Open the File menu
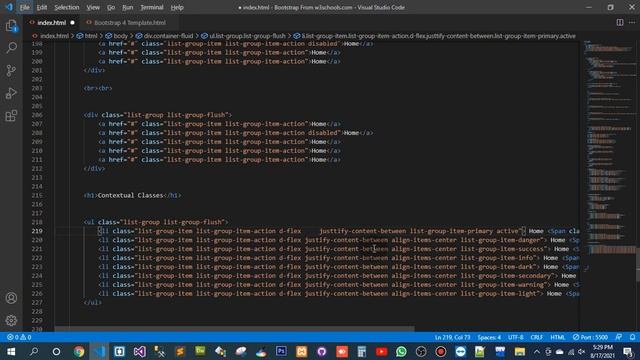 (x=24, y=7)
